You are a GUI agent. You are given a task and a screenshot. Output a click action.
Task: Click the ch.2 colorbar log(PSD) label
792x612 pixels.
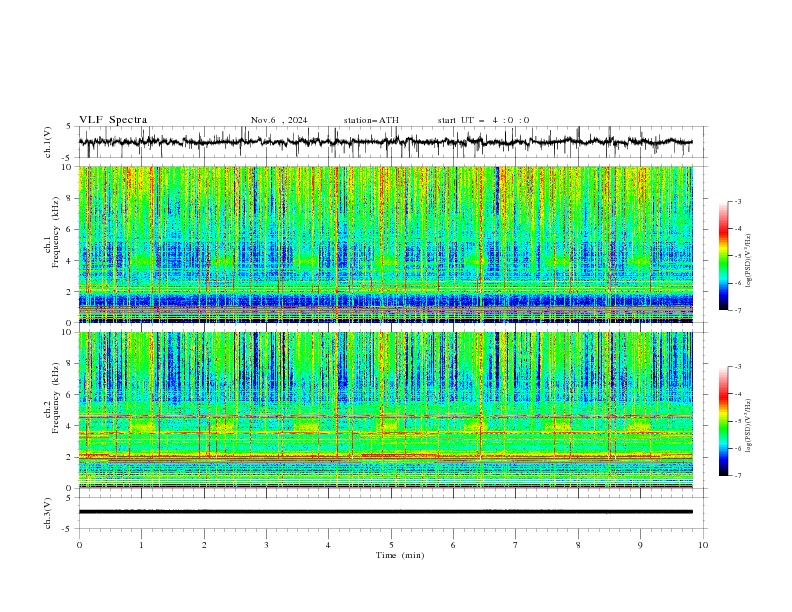(749, 426)
